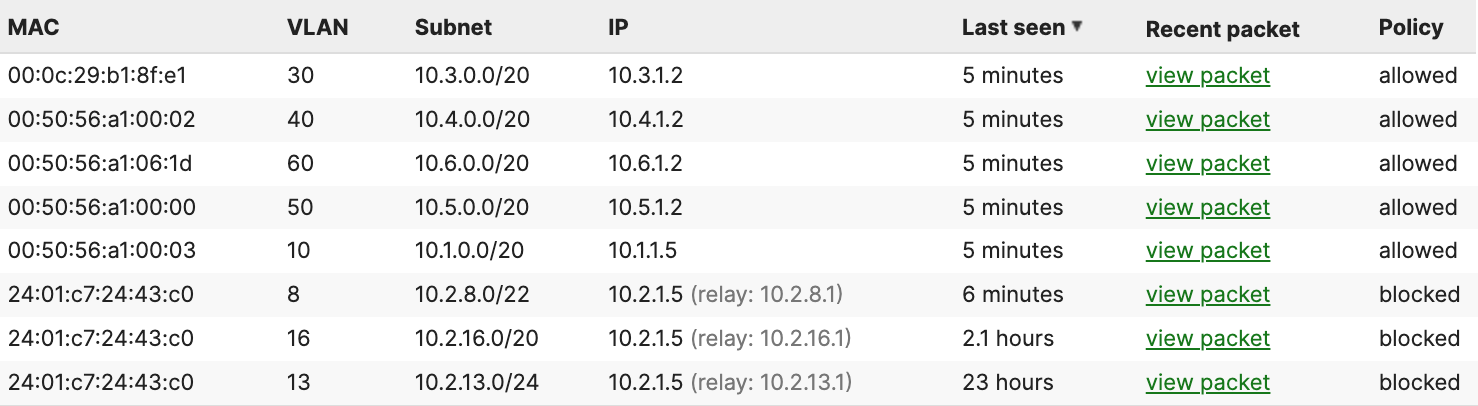Click the Policy column header
This screenshot has height=406, width=1478.
point(1411,27)
